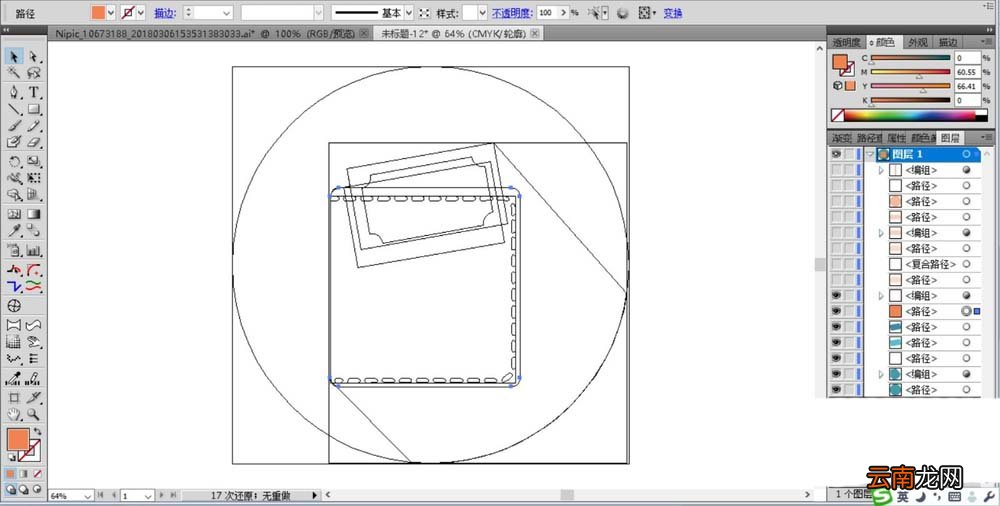1000x506 pixels.
Task: Select the Magic Wand tool
Action: (14, 73)
